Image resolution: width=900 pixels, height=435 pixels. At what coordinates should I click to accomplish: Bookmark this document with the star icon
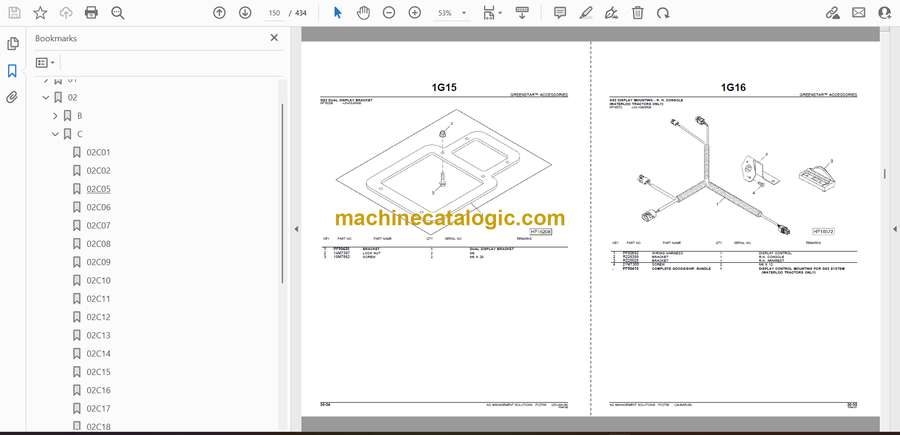[40, 13]
